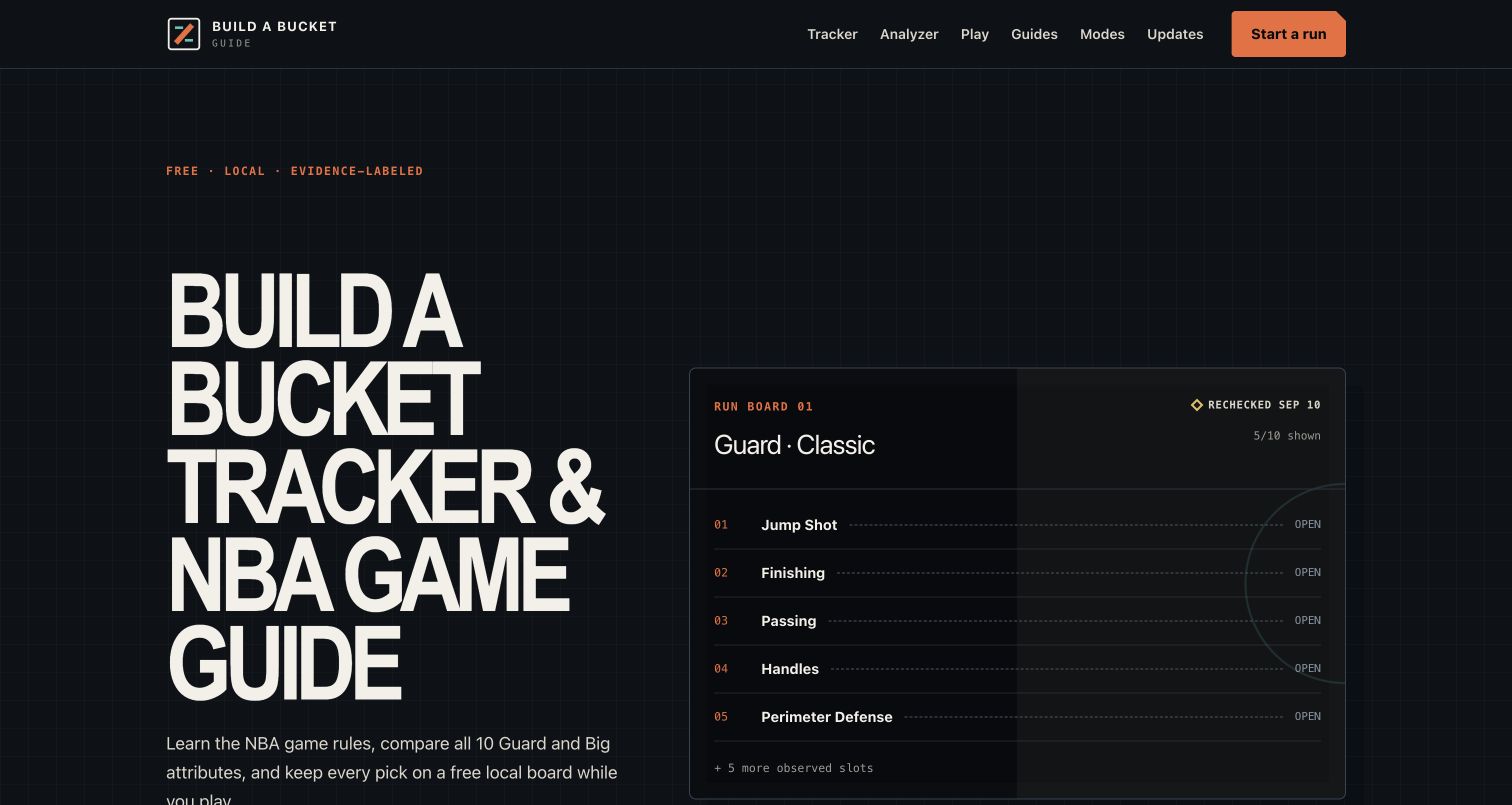
Task: Click the main 'Build a Bucket Tracker' headline
Action: (386, 487)
